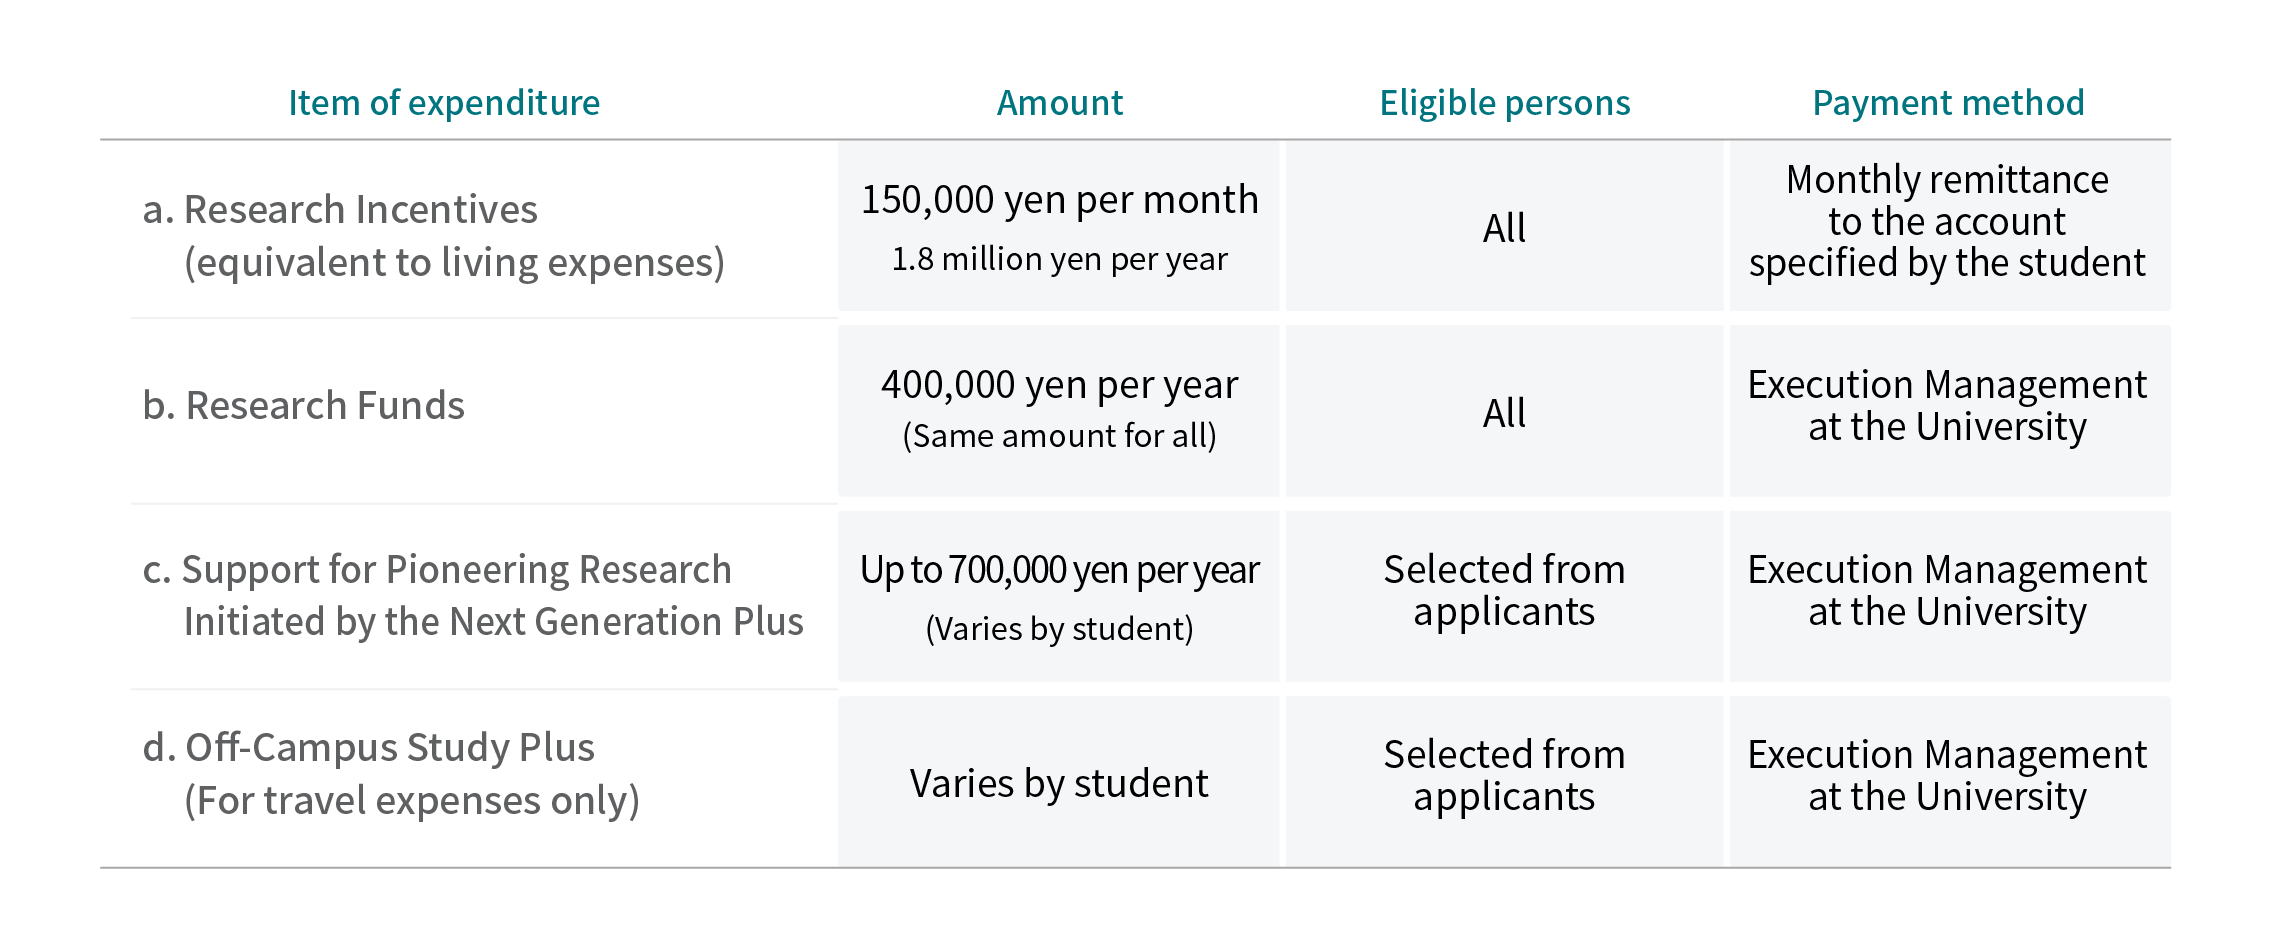The height and width of the screenshot is (939, 2292).
Task: Select the 'Amount' column header
Action: 1060,103
